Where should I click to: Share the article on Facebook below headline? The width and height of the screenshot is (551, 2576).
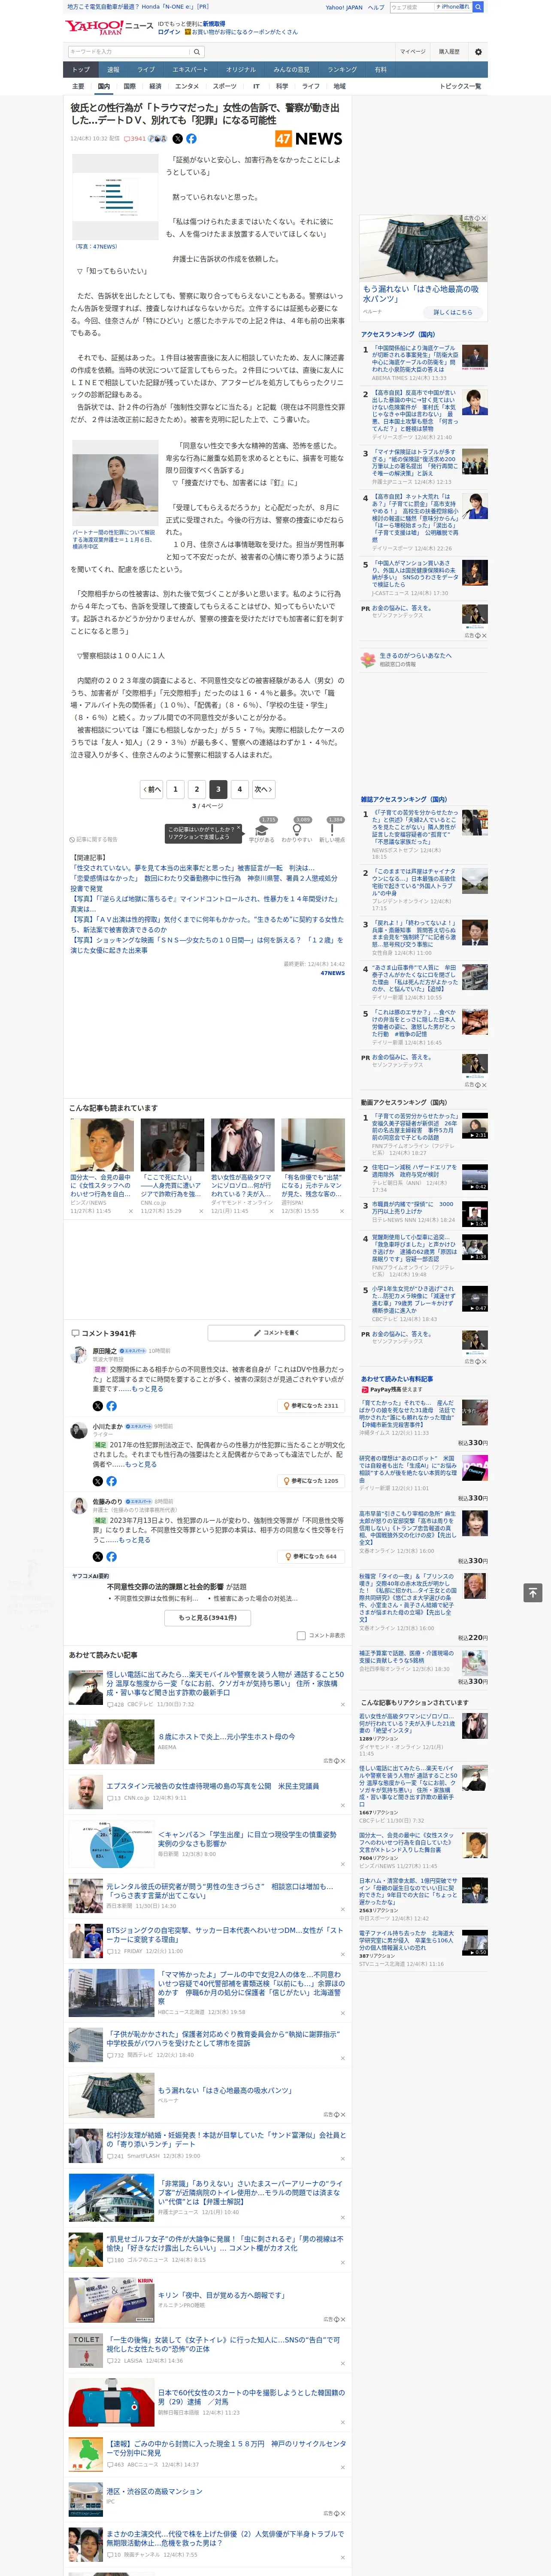pyautogui.click(x=191, y=139)
